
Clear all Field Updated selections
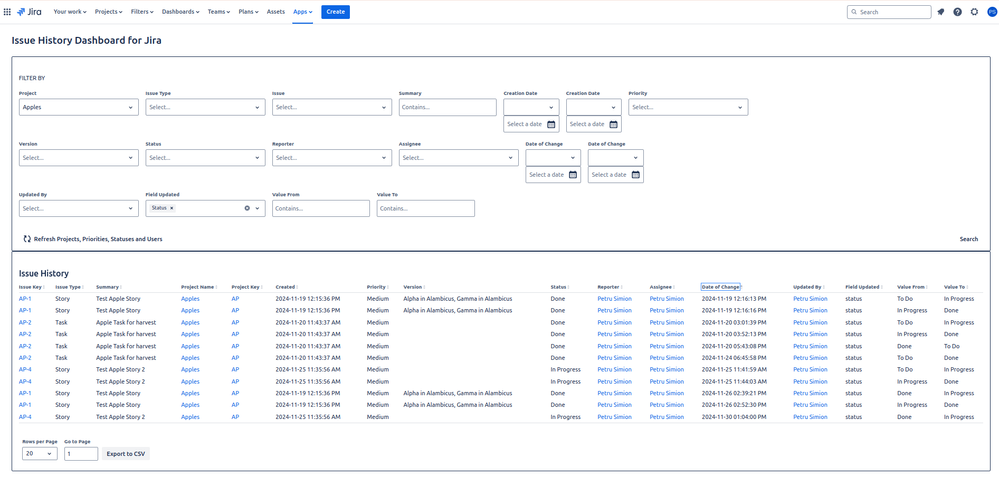[247, 208]
